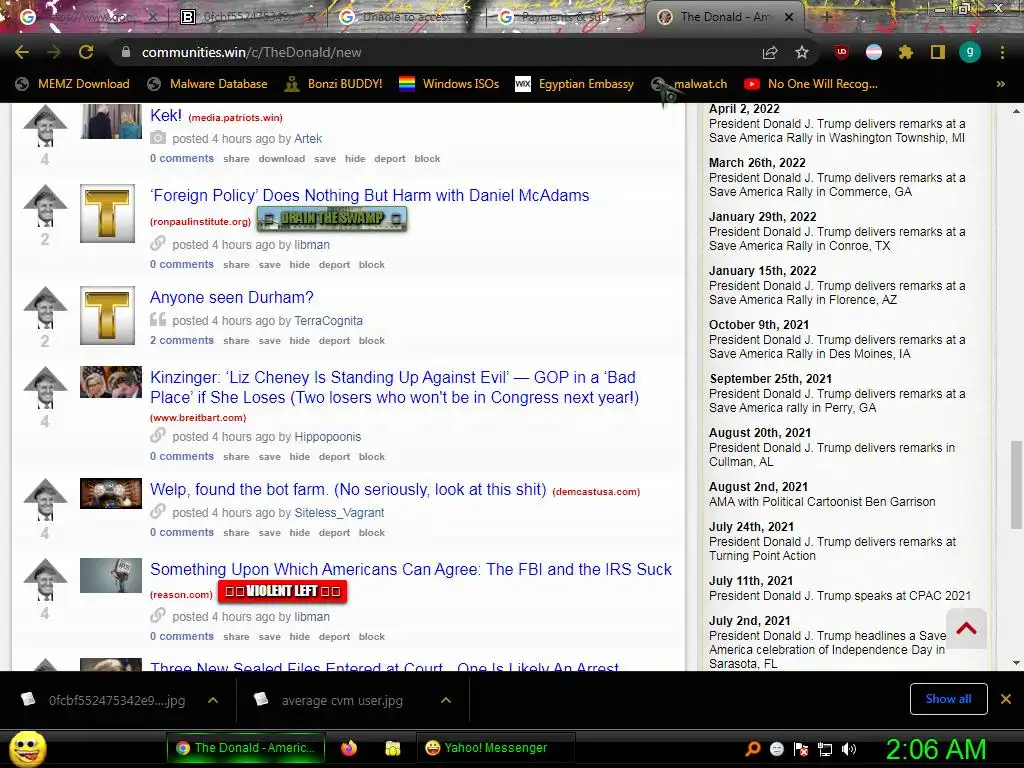Open the Extensions puzzle piece menu
Screen dimensions: 1024x768
[x=906, y=52]
